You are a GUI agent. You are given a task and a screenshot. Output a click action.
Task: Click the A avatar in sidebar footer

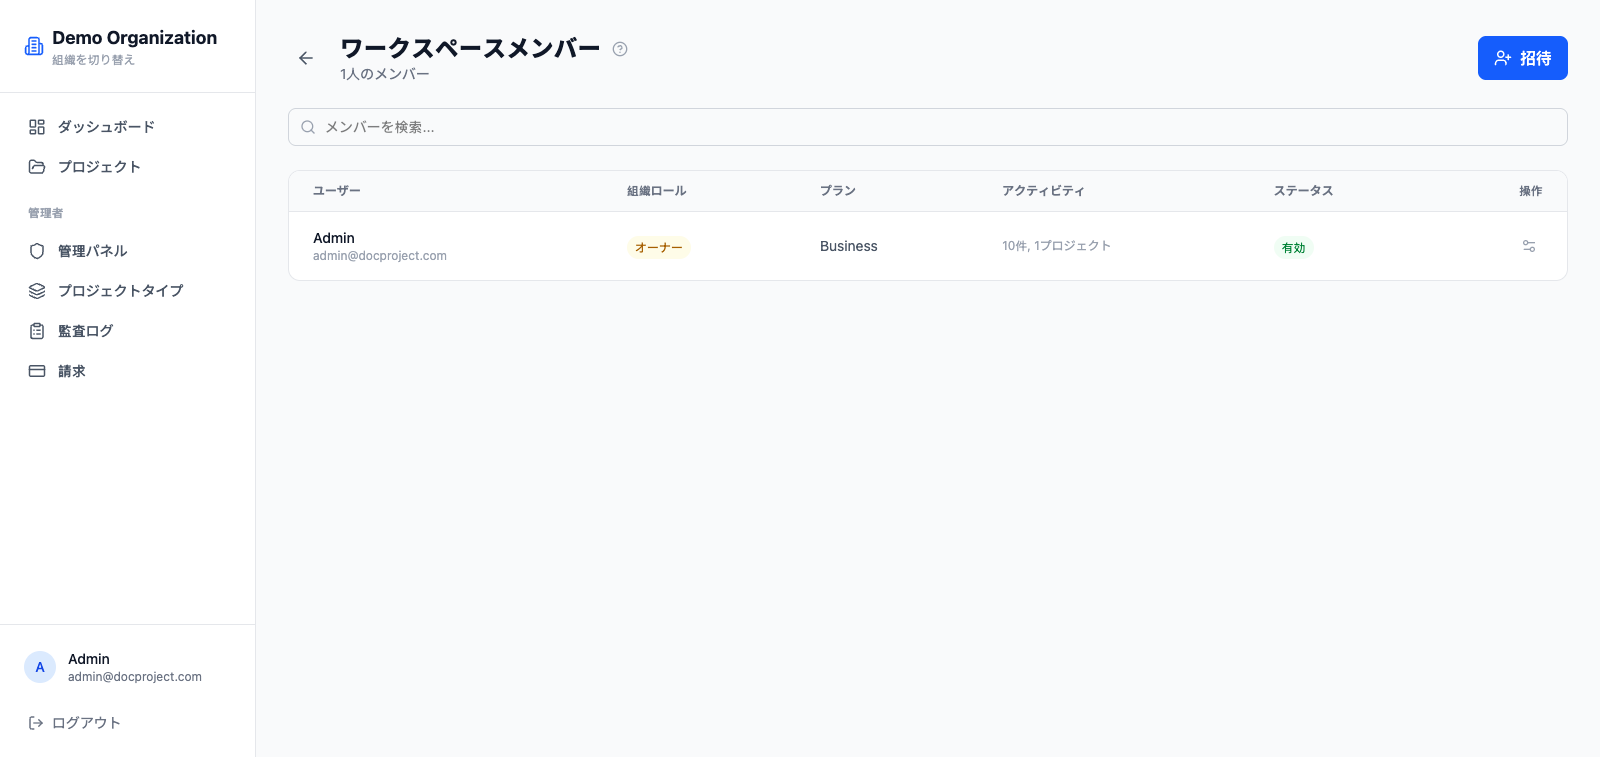click(x=40, y=667)
